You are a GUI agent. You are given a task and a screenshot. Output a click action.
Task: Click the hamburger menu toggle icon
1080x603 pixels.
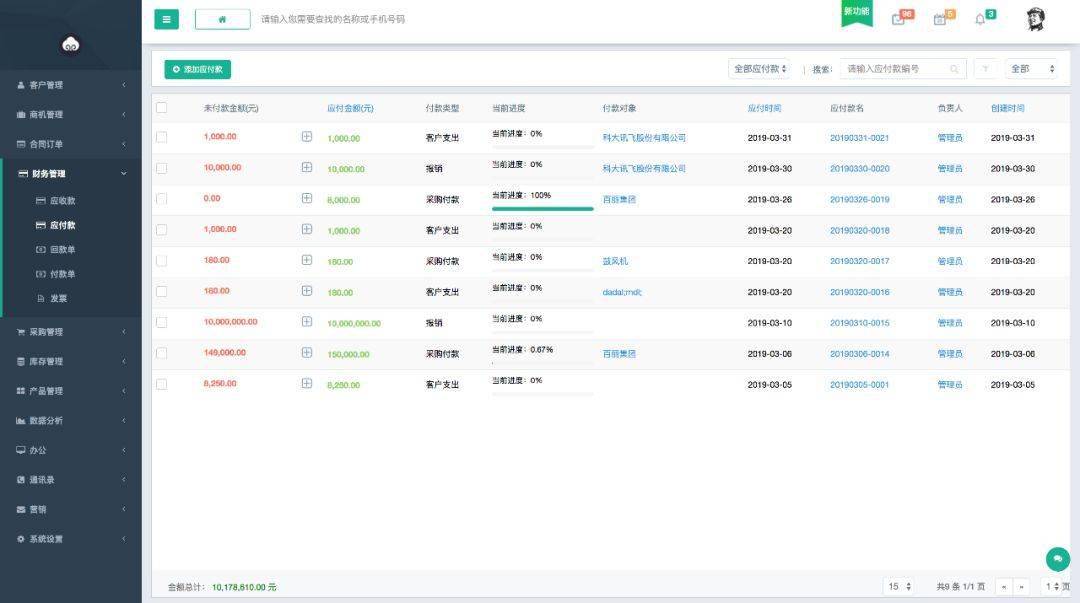point(166,19)
